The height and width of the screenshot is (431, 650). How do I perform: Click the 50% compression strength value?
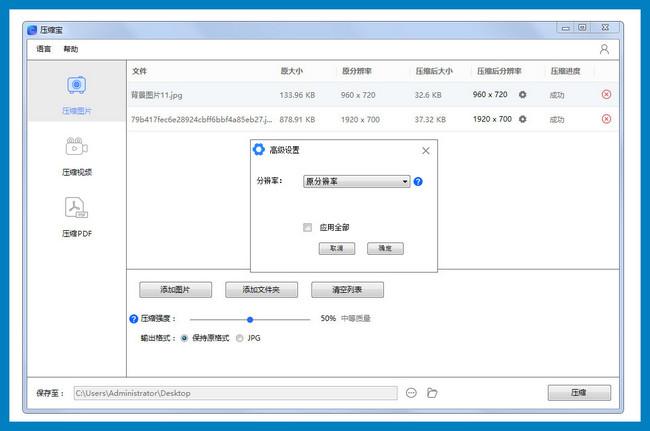[328, 318]
